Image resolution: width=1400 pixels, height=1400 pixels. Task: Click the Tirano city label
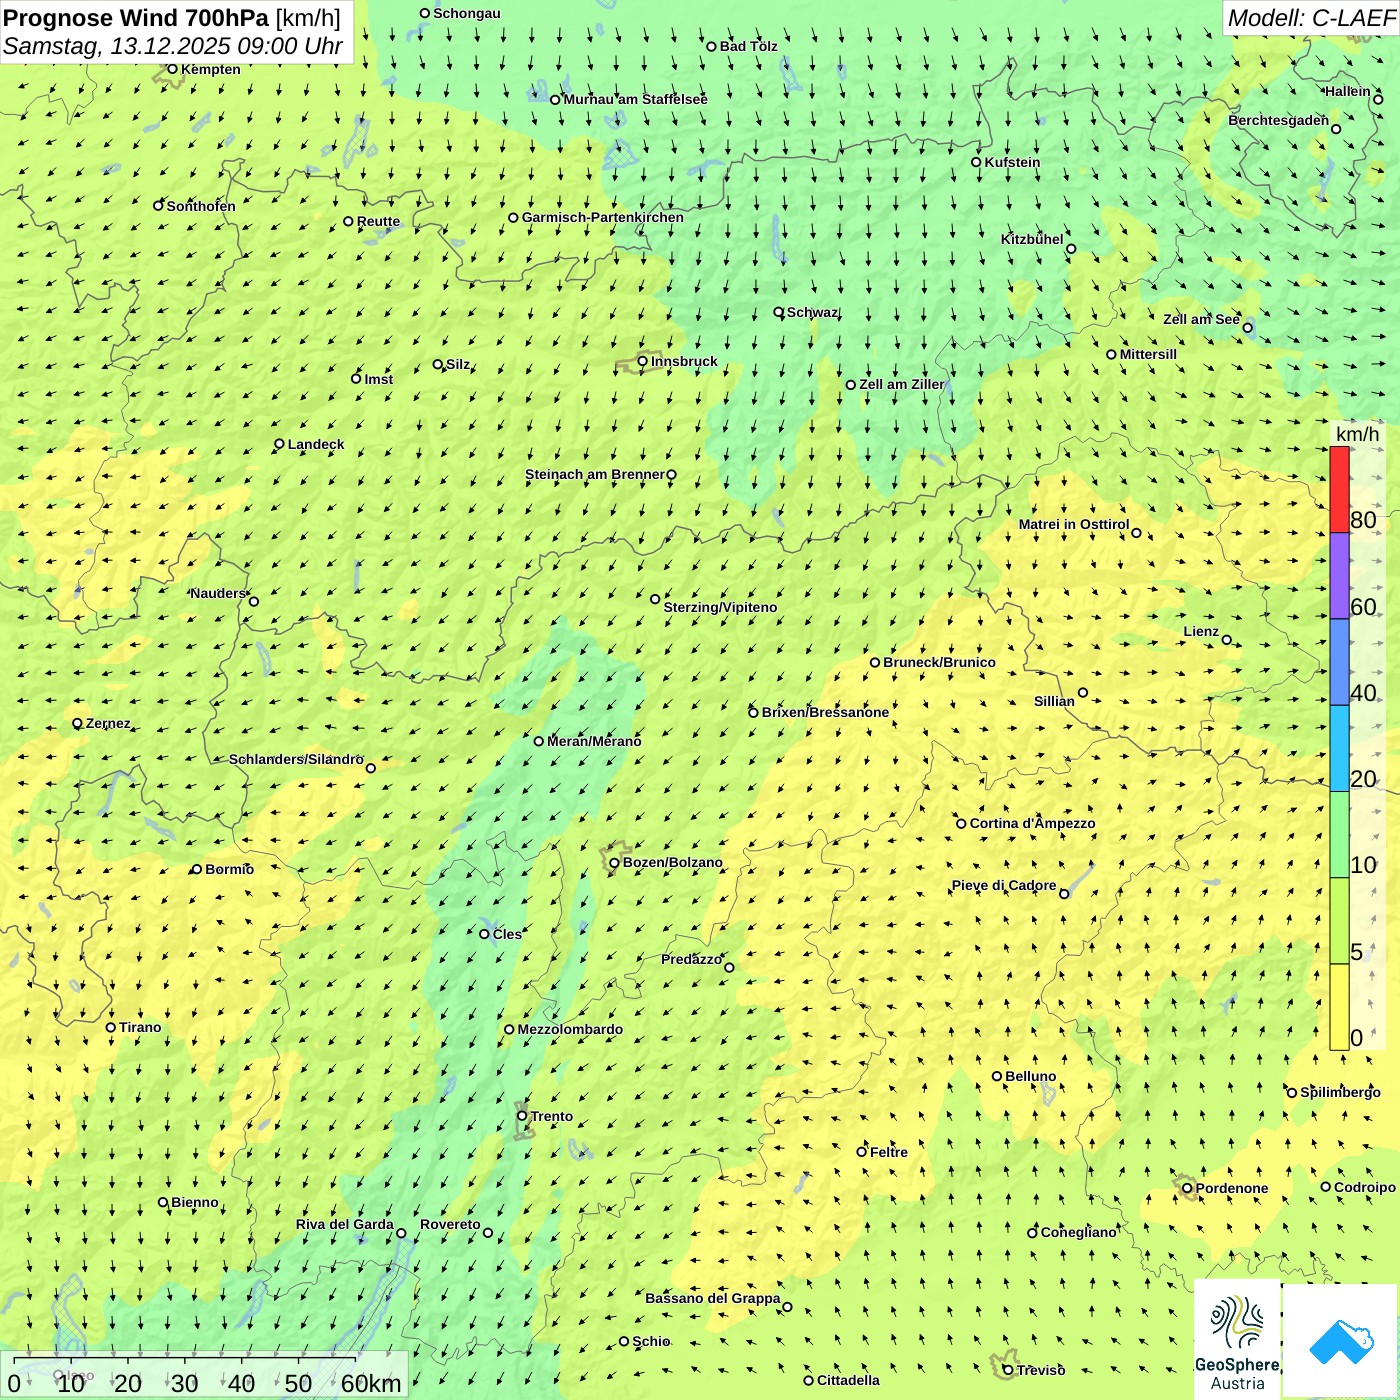coord(140,1027)
